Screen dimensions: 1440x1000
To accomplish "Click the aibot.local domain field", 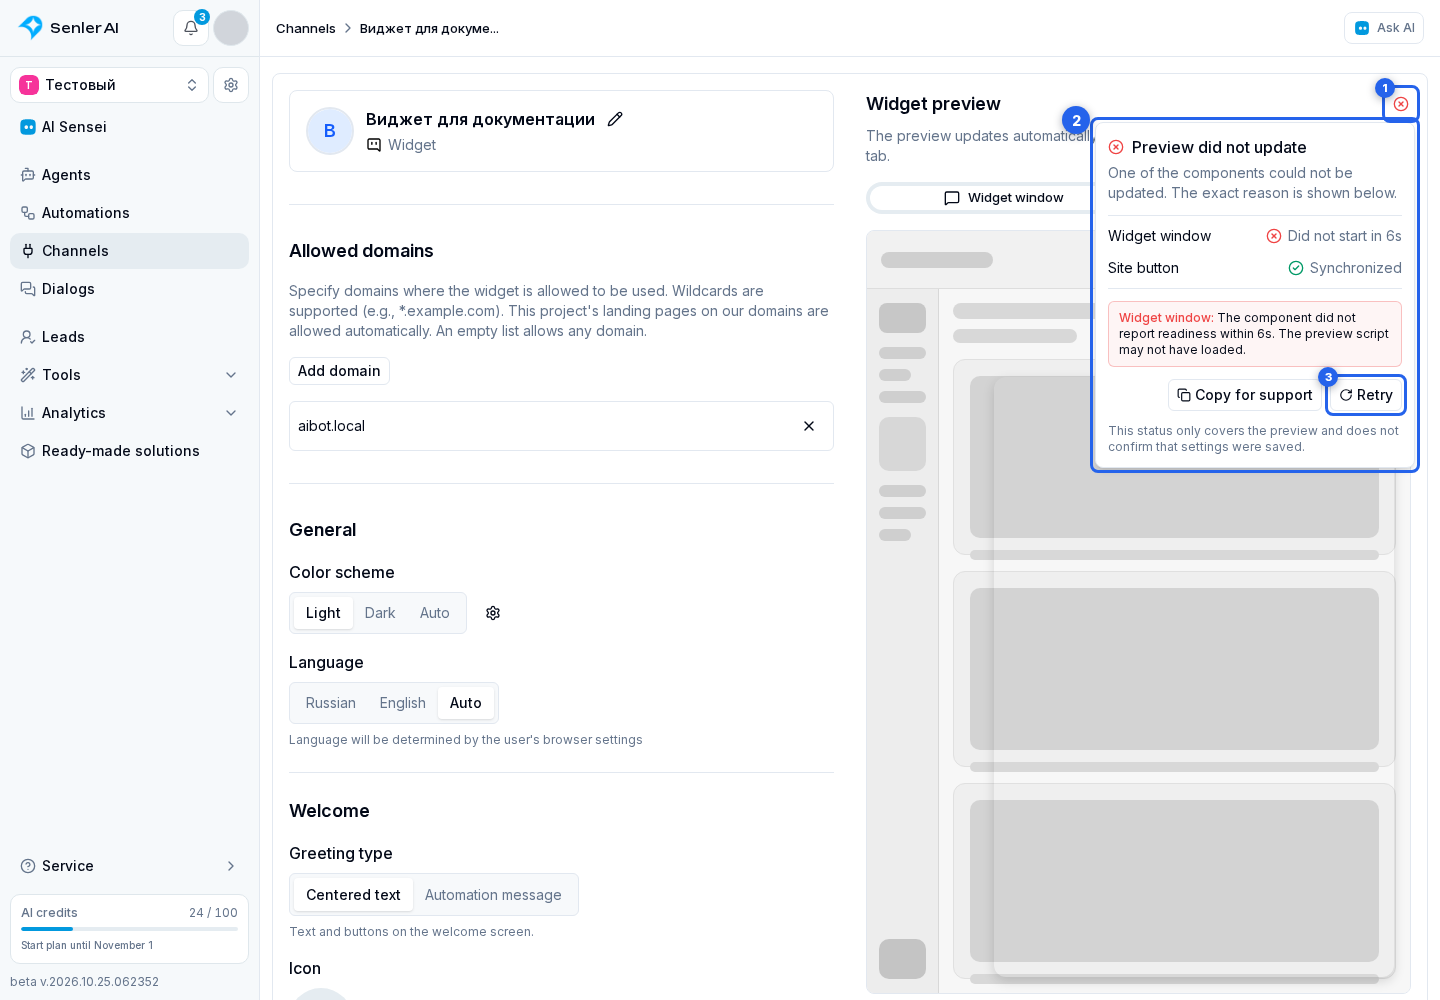I will 561,426.
